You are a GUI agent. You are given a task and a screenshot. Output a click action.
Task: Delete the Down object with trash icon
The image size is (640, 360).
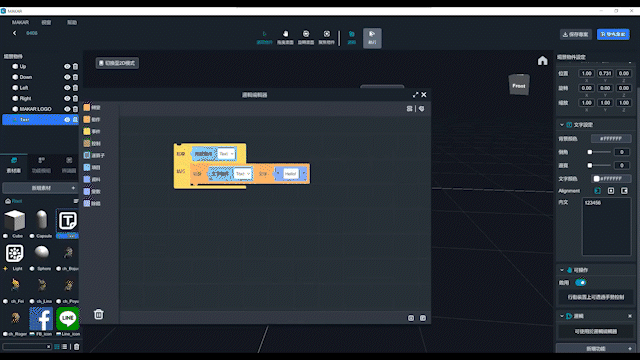pos(76,77)
